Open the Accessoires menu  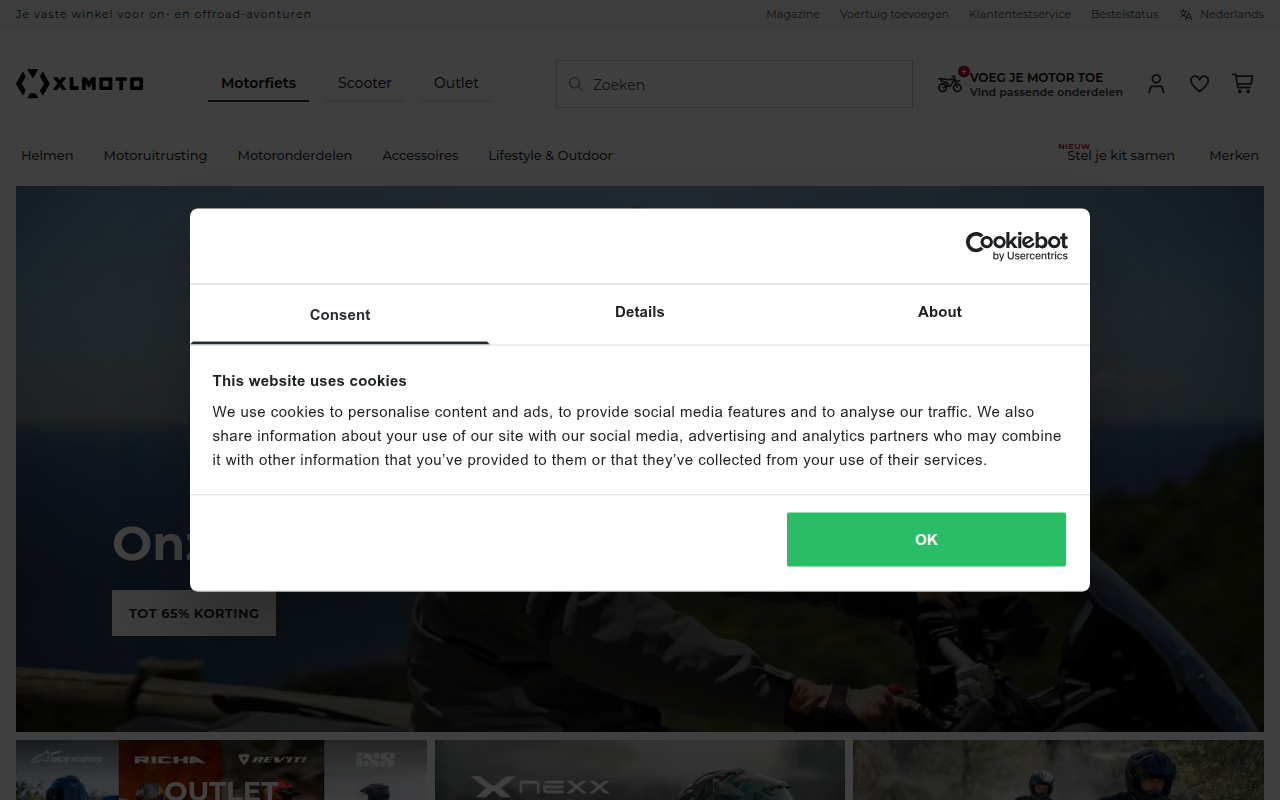tap(420, 155)
